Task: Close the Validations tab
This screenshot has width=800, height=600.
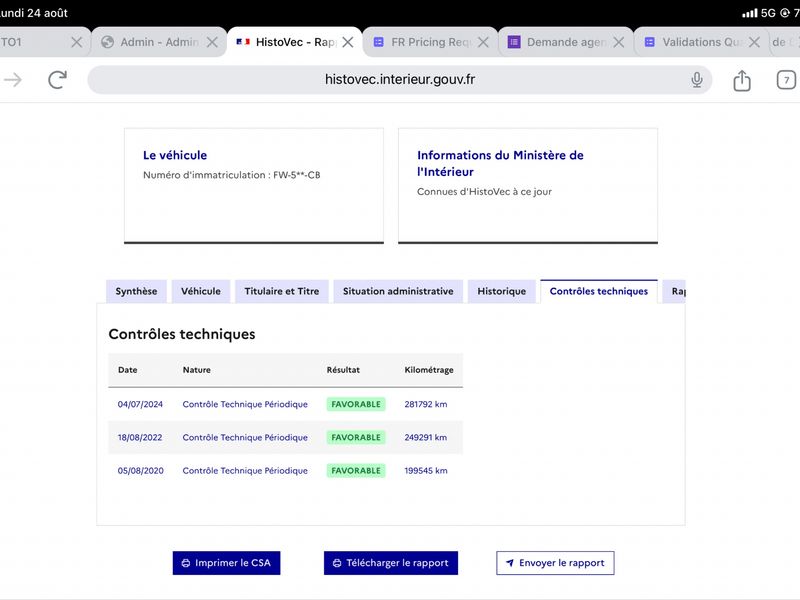Action: click(754, 42)
